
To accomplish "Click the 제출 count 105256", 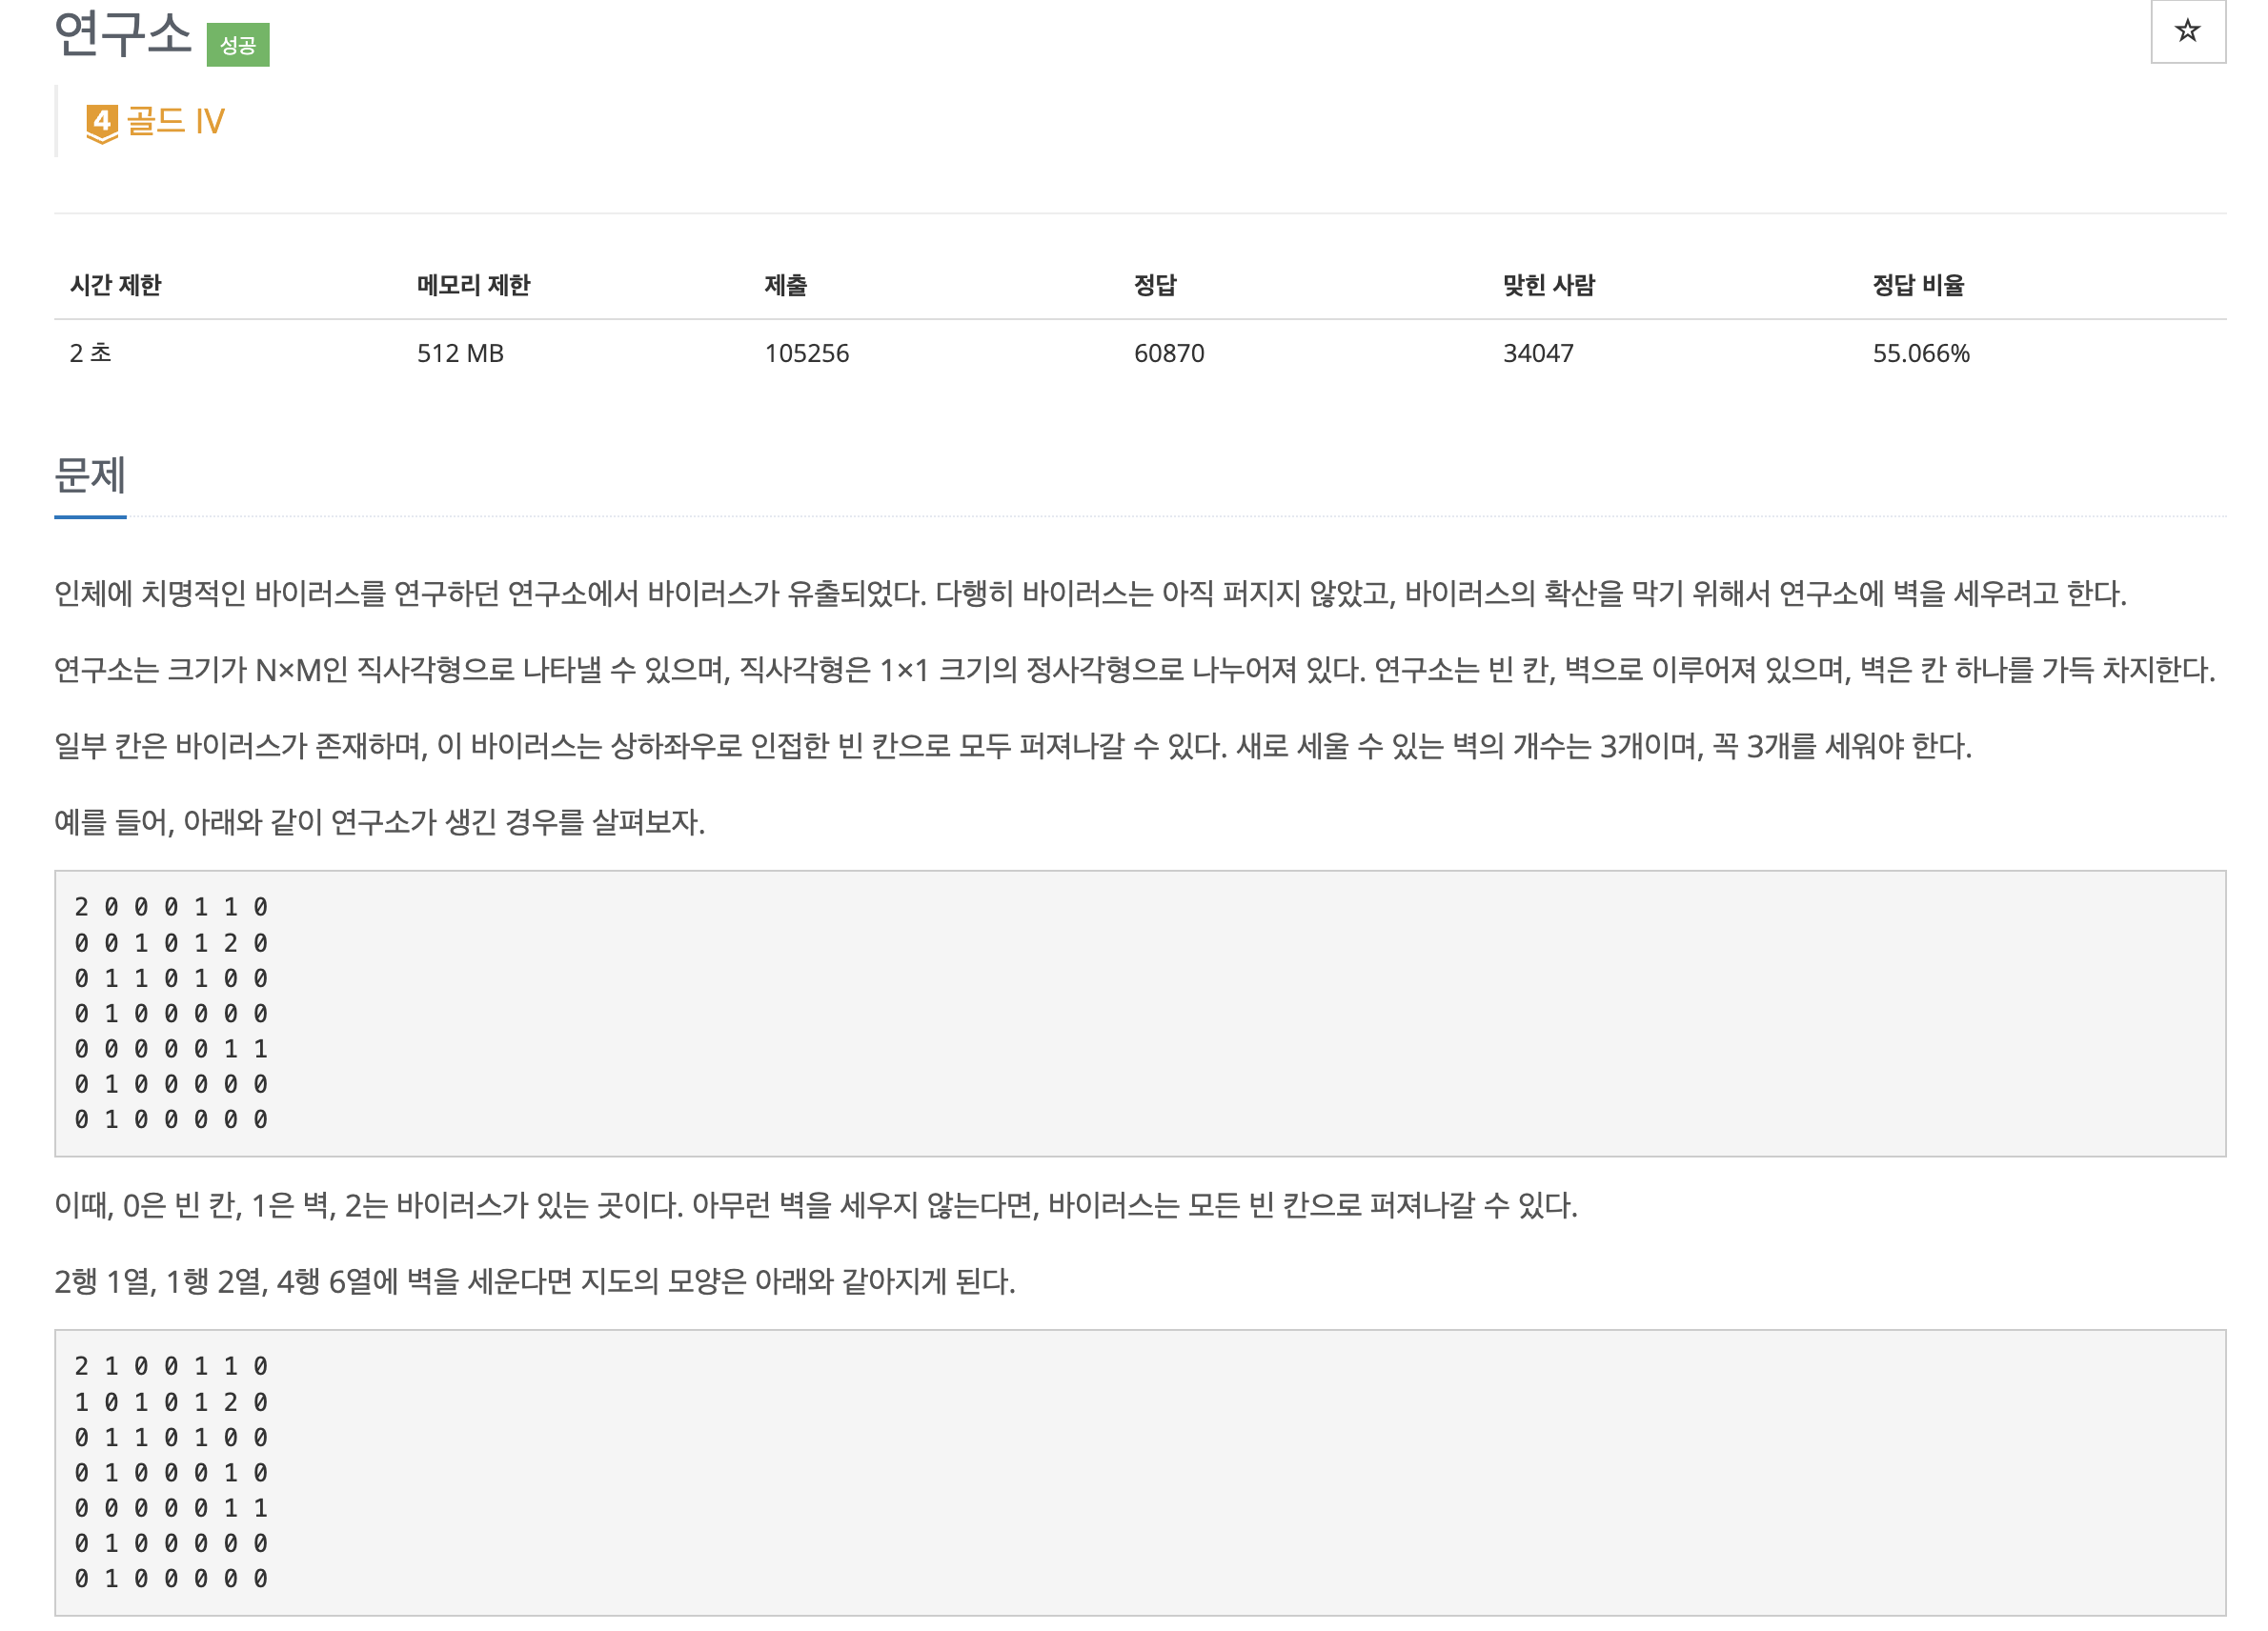I will [806, 353].
